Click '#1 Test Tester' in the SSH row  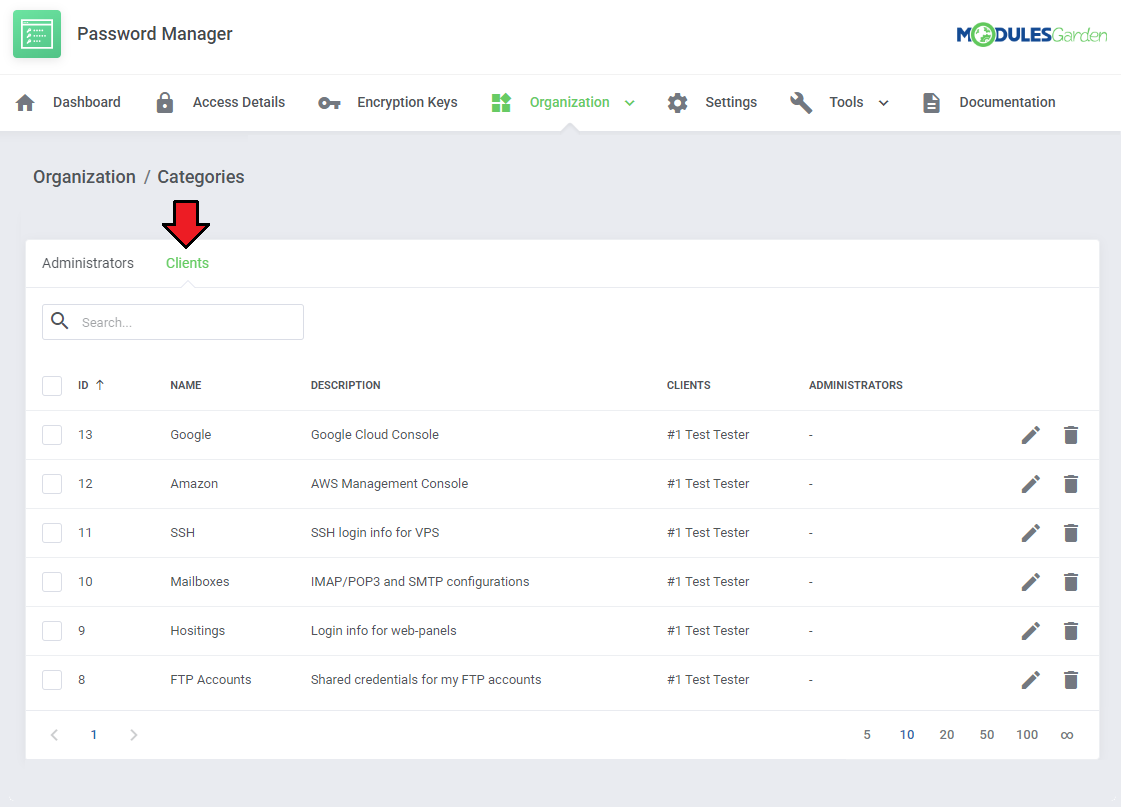708,533
